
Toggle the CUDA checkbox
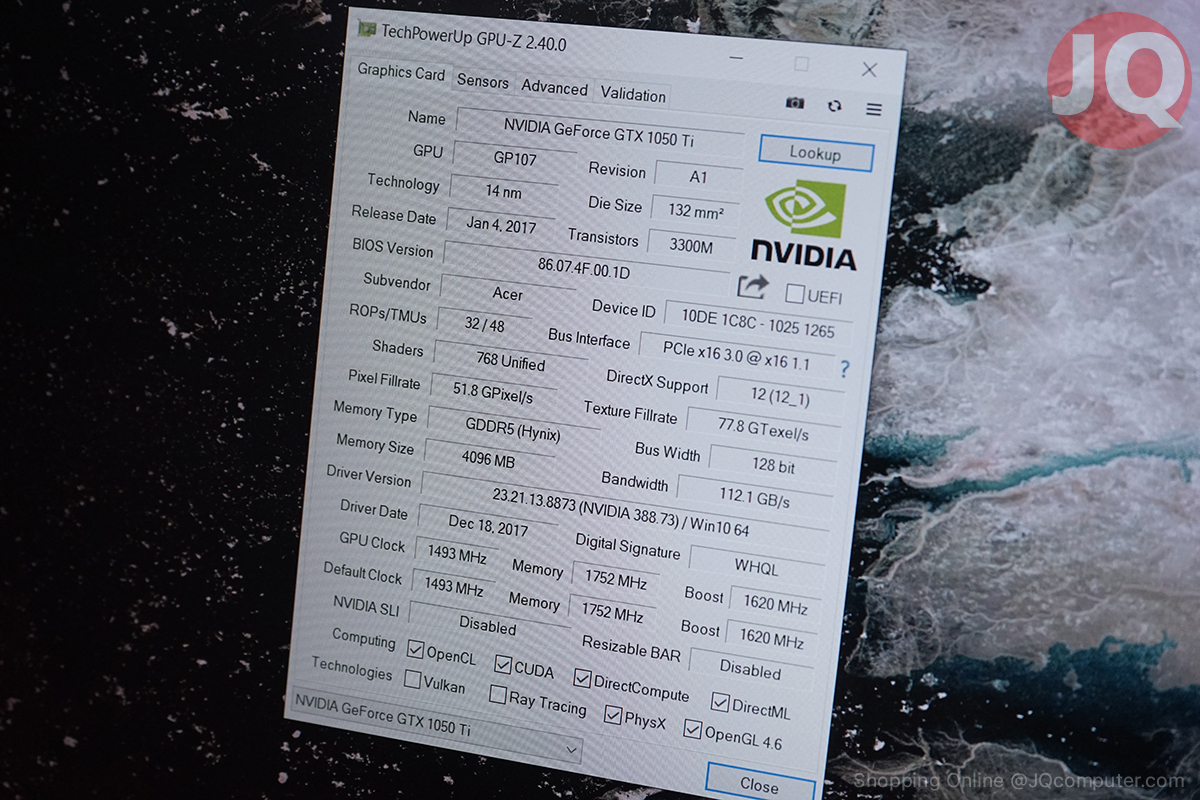(503, 665)
